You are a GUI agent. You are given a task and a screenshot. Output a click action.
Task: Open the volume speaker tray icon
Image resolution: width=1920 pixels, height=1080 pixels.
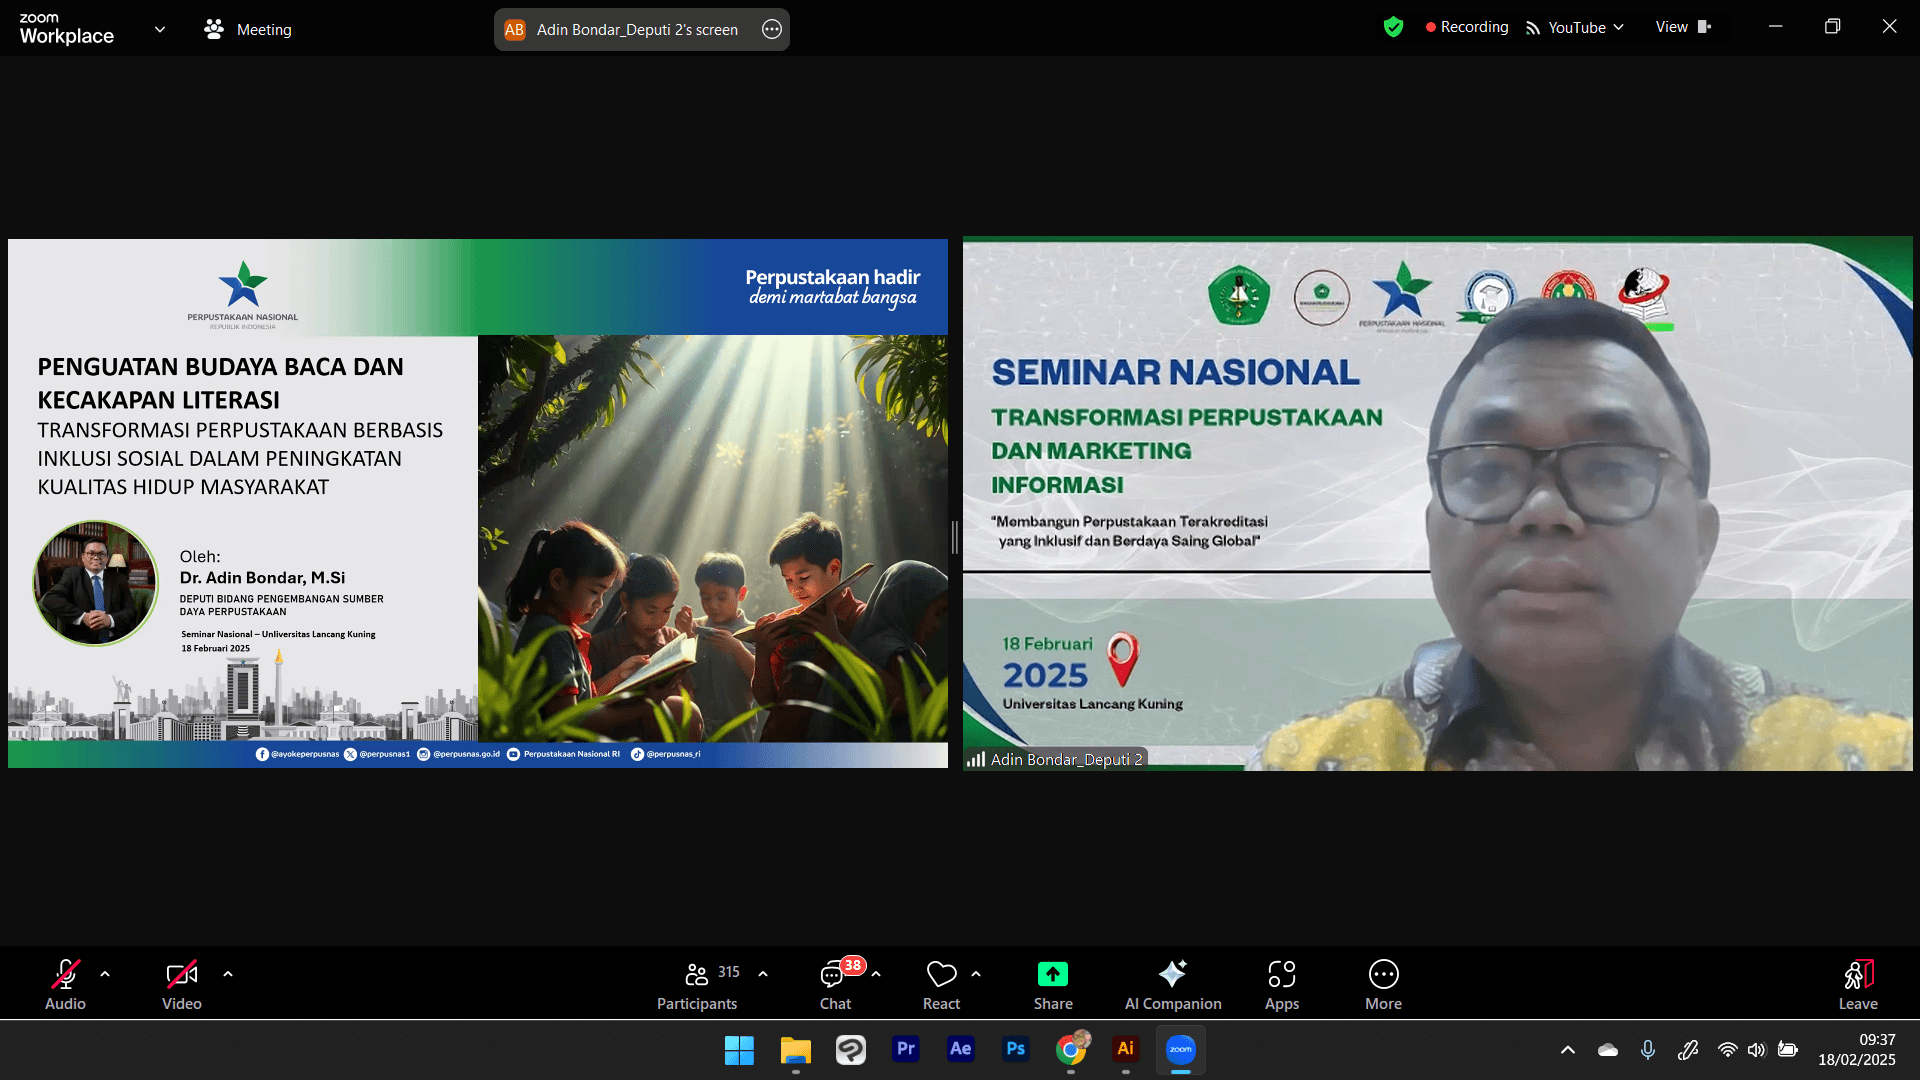(1757, 1050)
